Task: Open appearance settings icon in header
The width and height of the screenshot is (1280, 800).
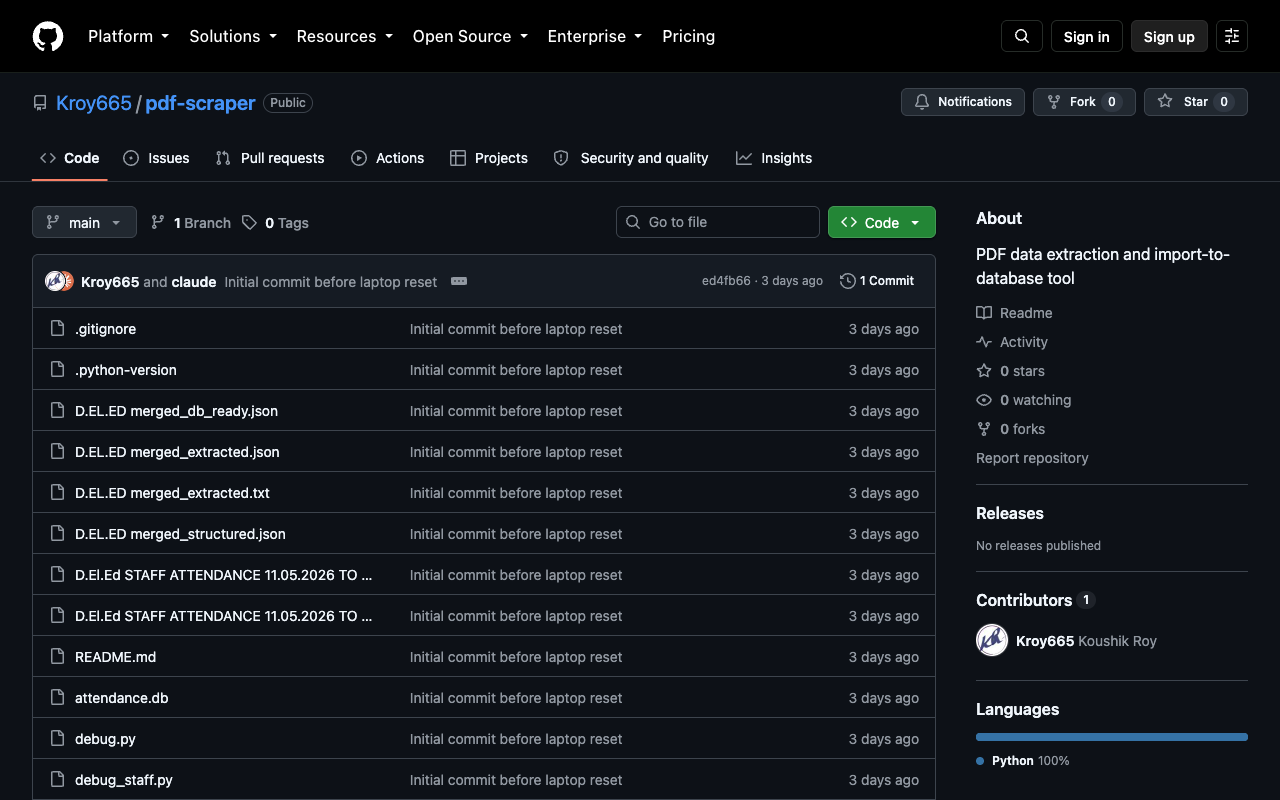Action: click(x=1232, y=36)
